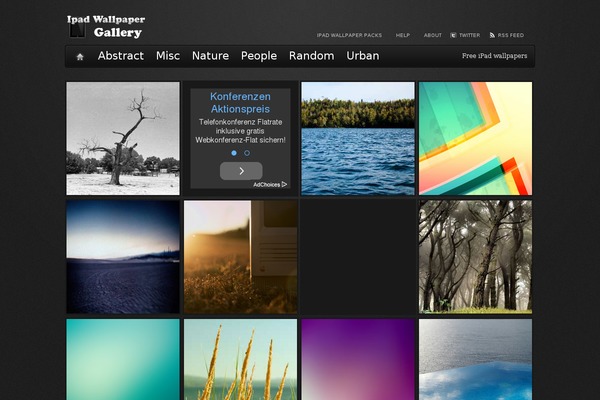The height and width of the screenshot is (400, 600).
Task: Open the lake and forest wallpaper
Action: click(358, 139)
